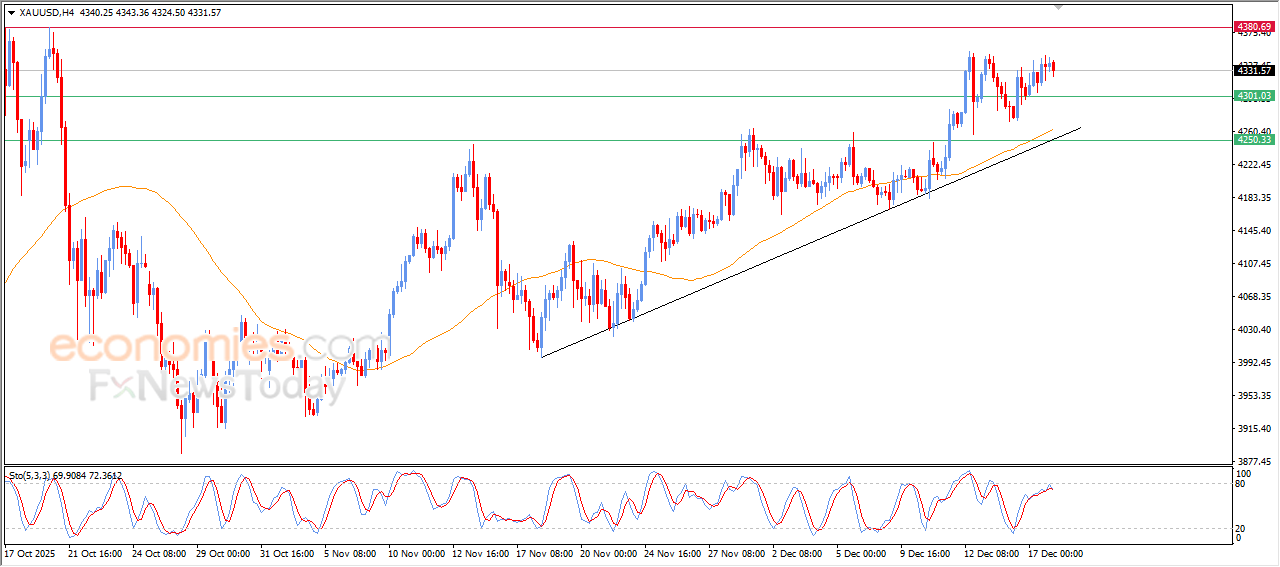1280x567 pixels.
Task: Select the green 4250.33 level label
Action: click(1253, 140)
